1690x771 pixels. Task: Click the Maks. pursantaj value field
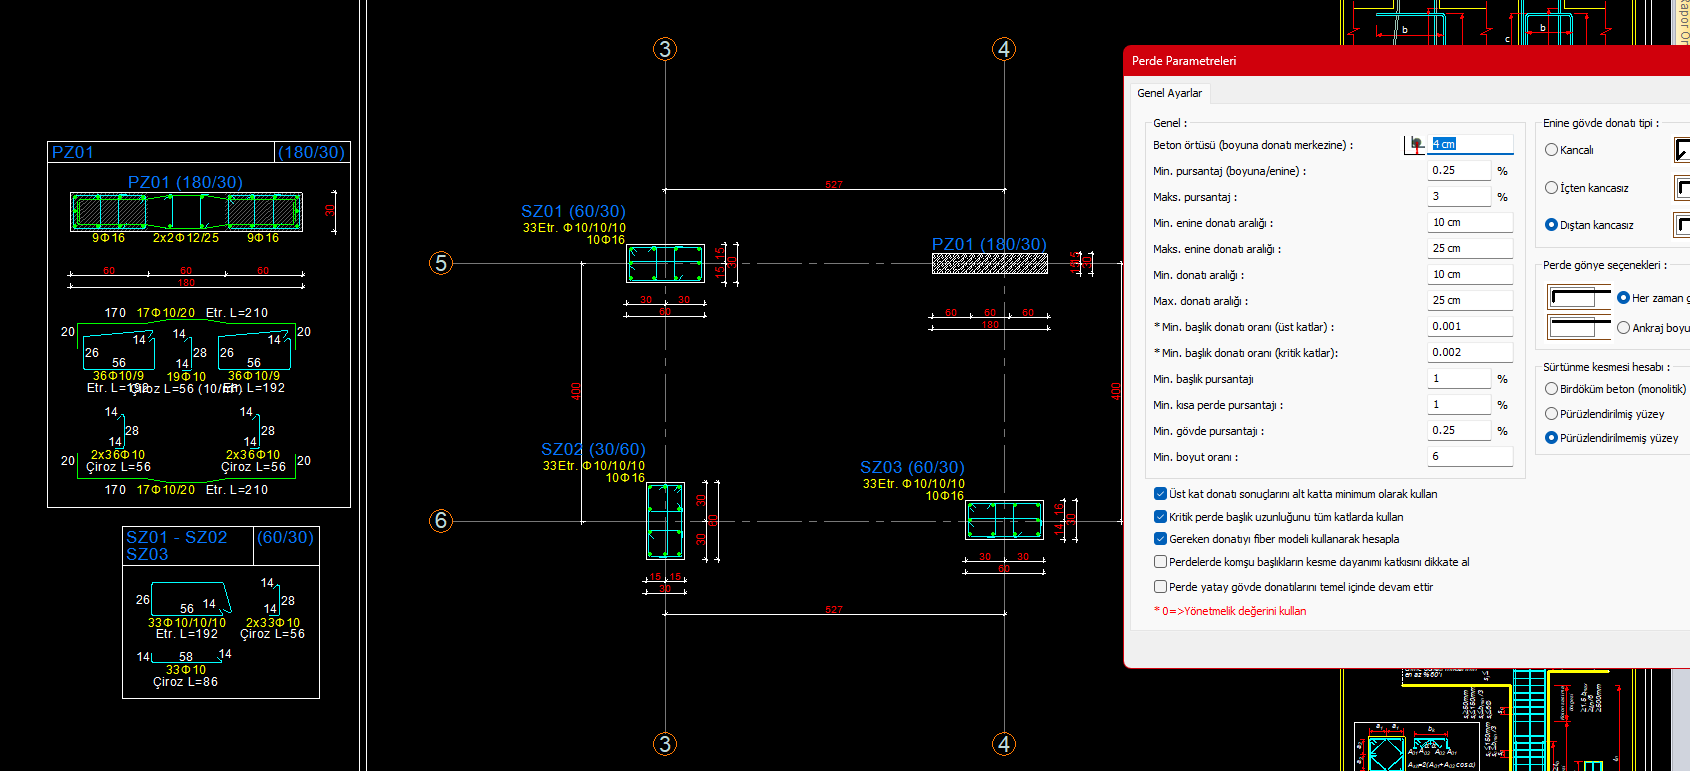point(1459,197)
